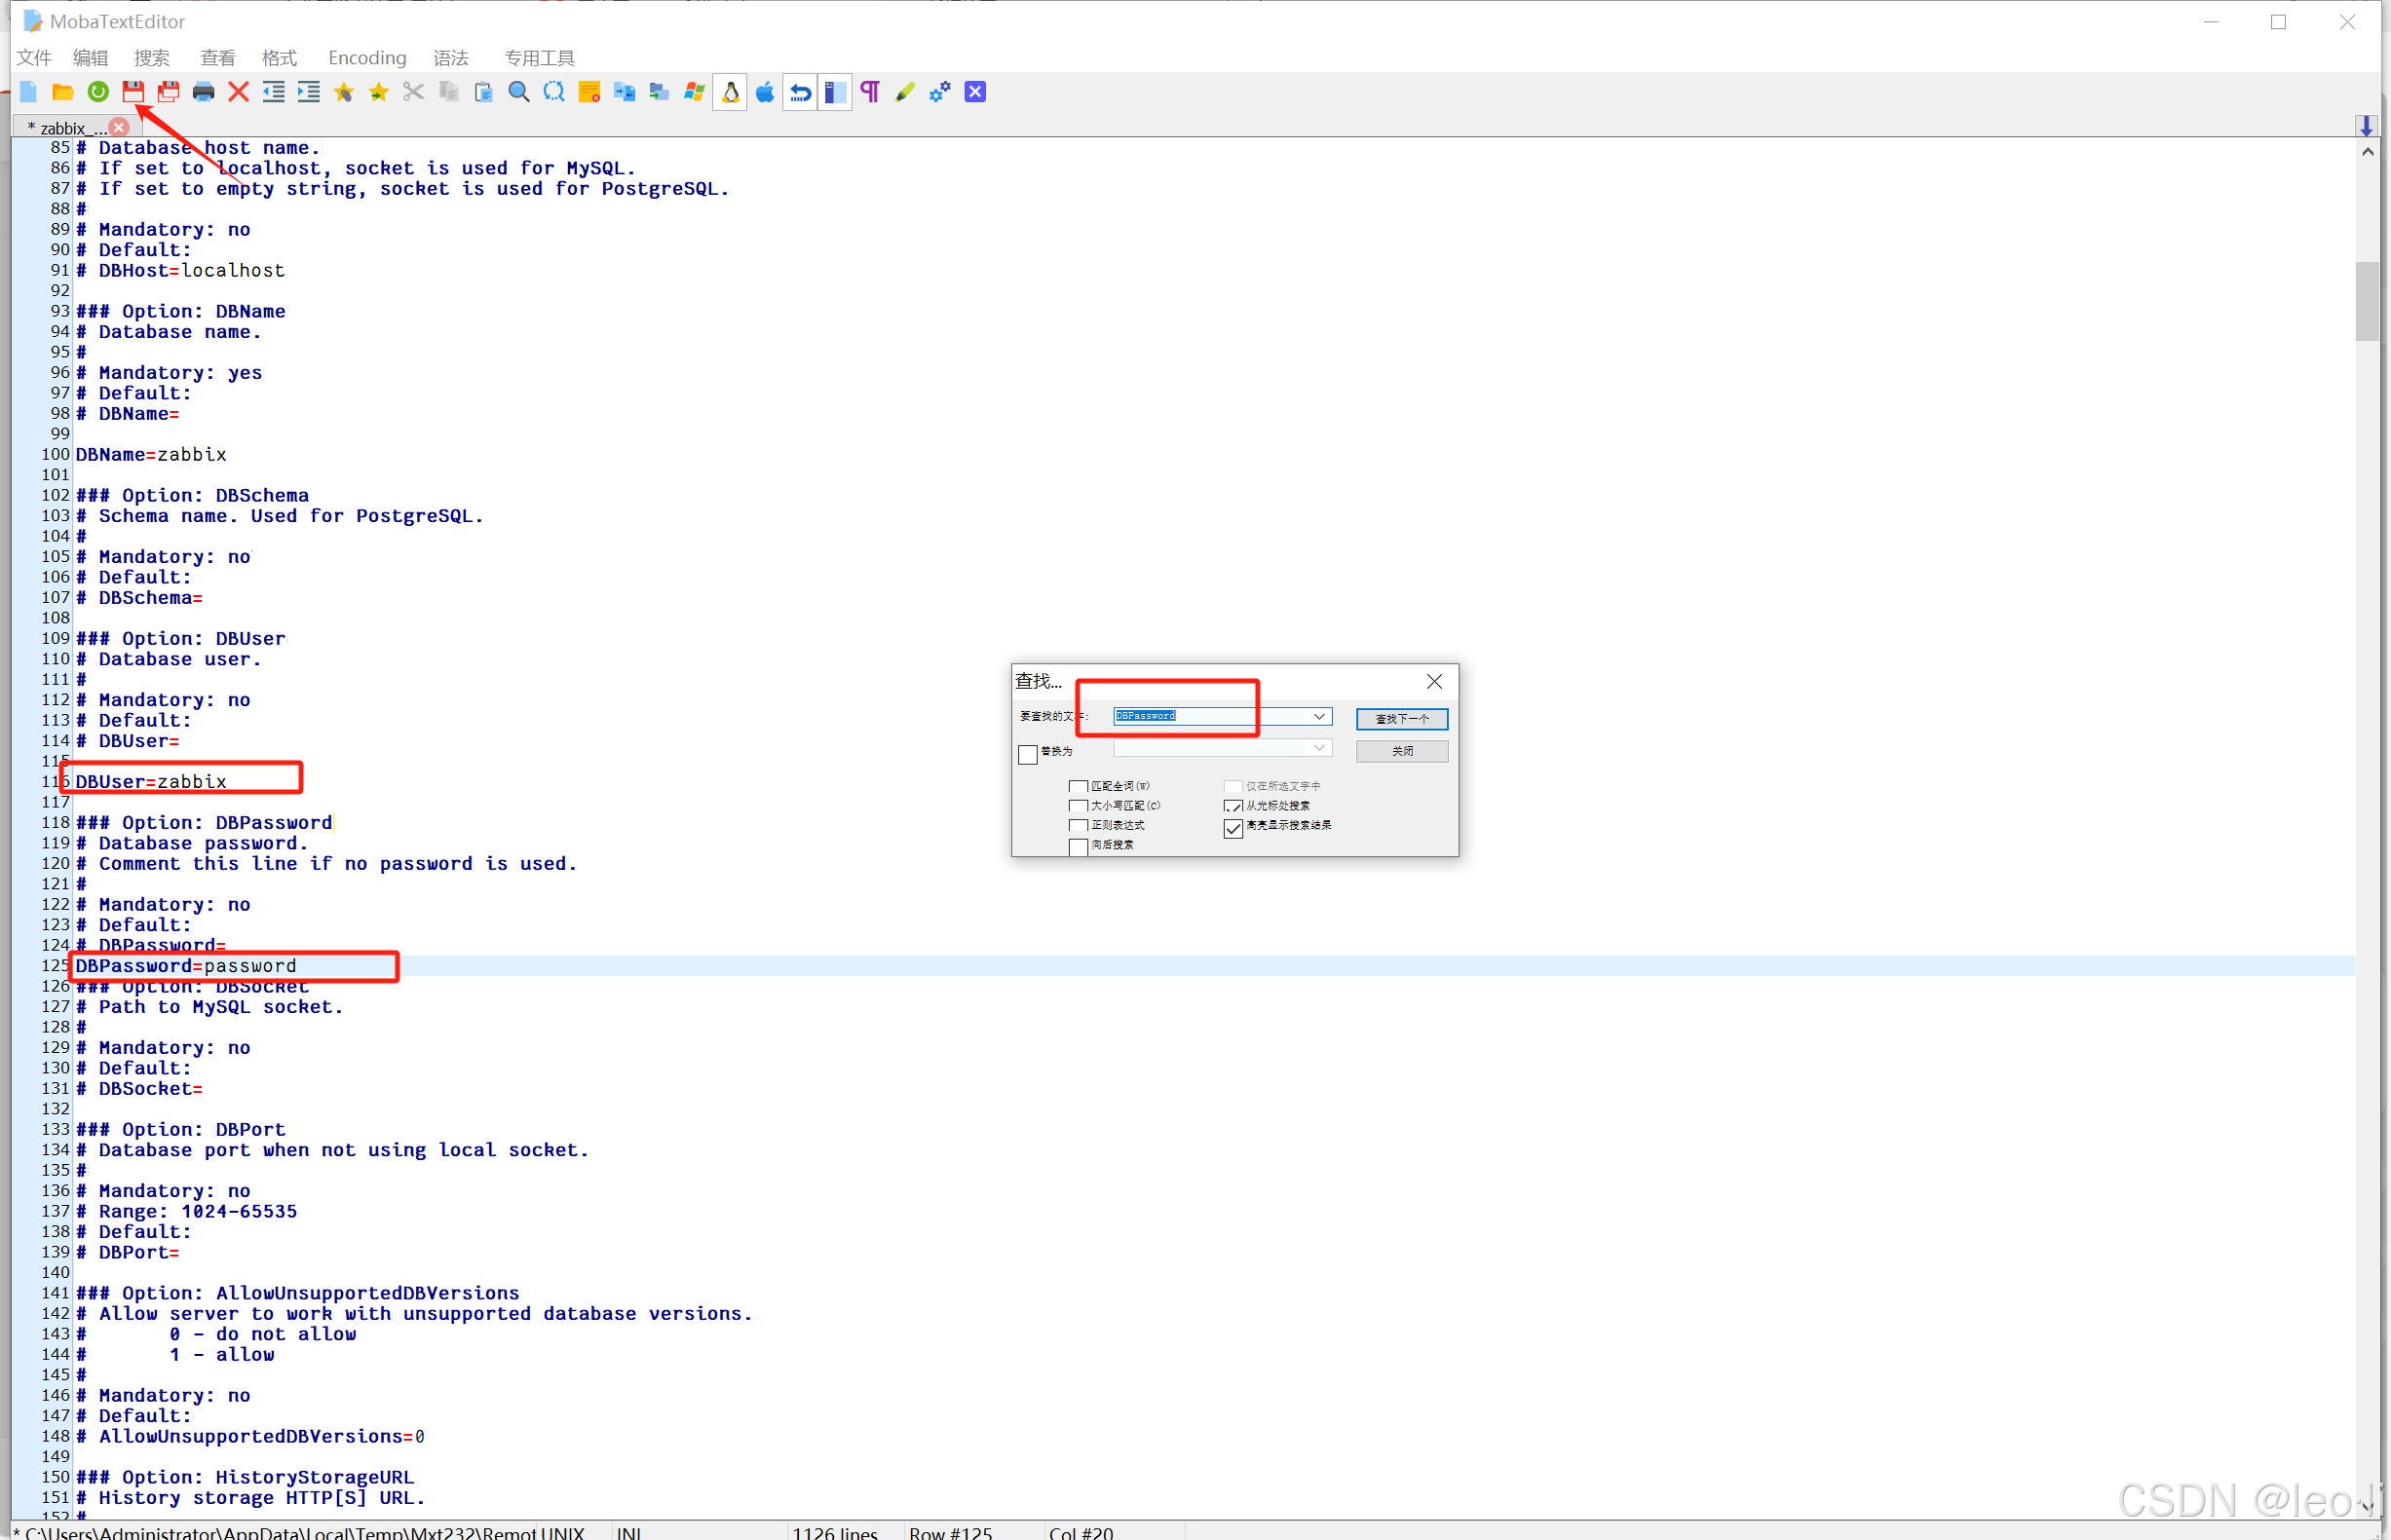This screenshot has height=1540, width=2391.
Task: Click the pilcrow show-special-characters icon
Action: click(870, 92)
